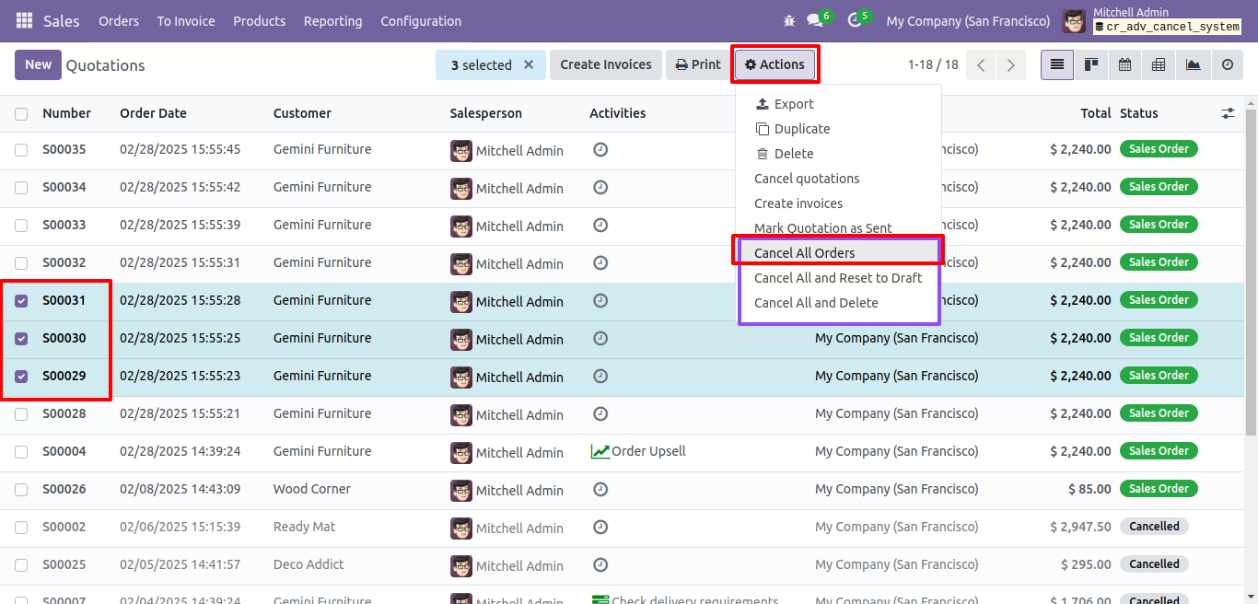Screen dimensions: 1258x604
Task: Tick the checkbox for order S00035
Action: (22, 150)
